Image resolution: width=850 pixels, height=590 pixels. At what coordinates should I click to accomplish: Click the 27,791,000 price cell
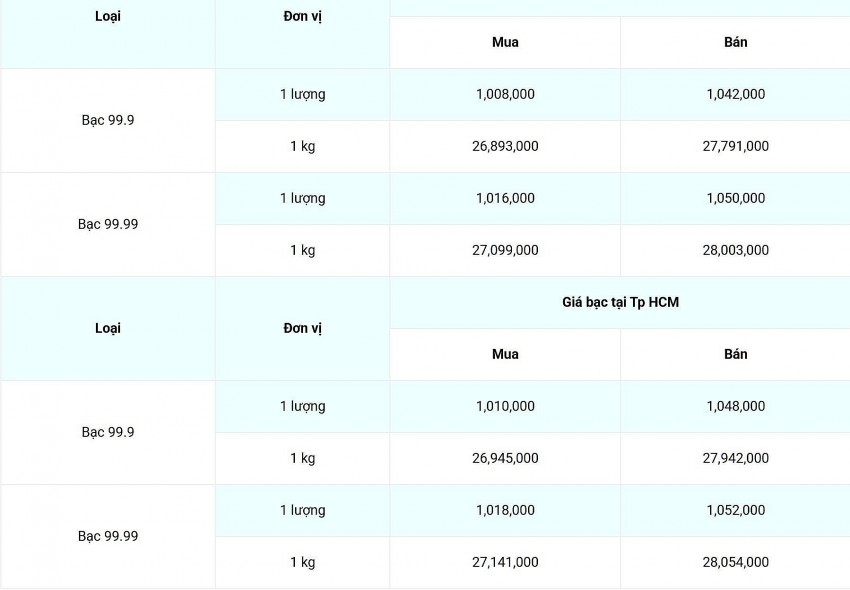735,146
